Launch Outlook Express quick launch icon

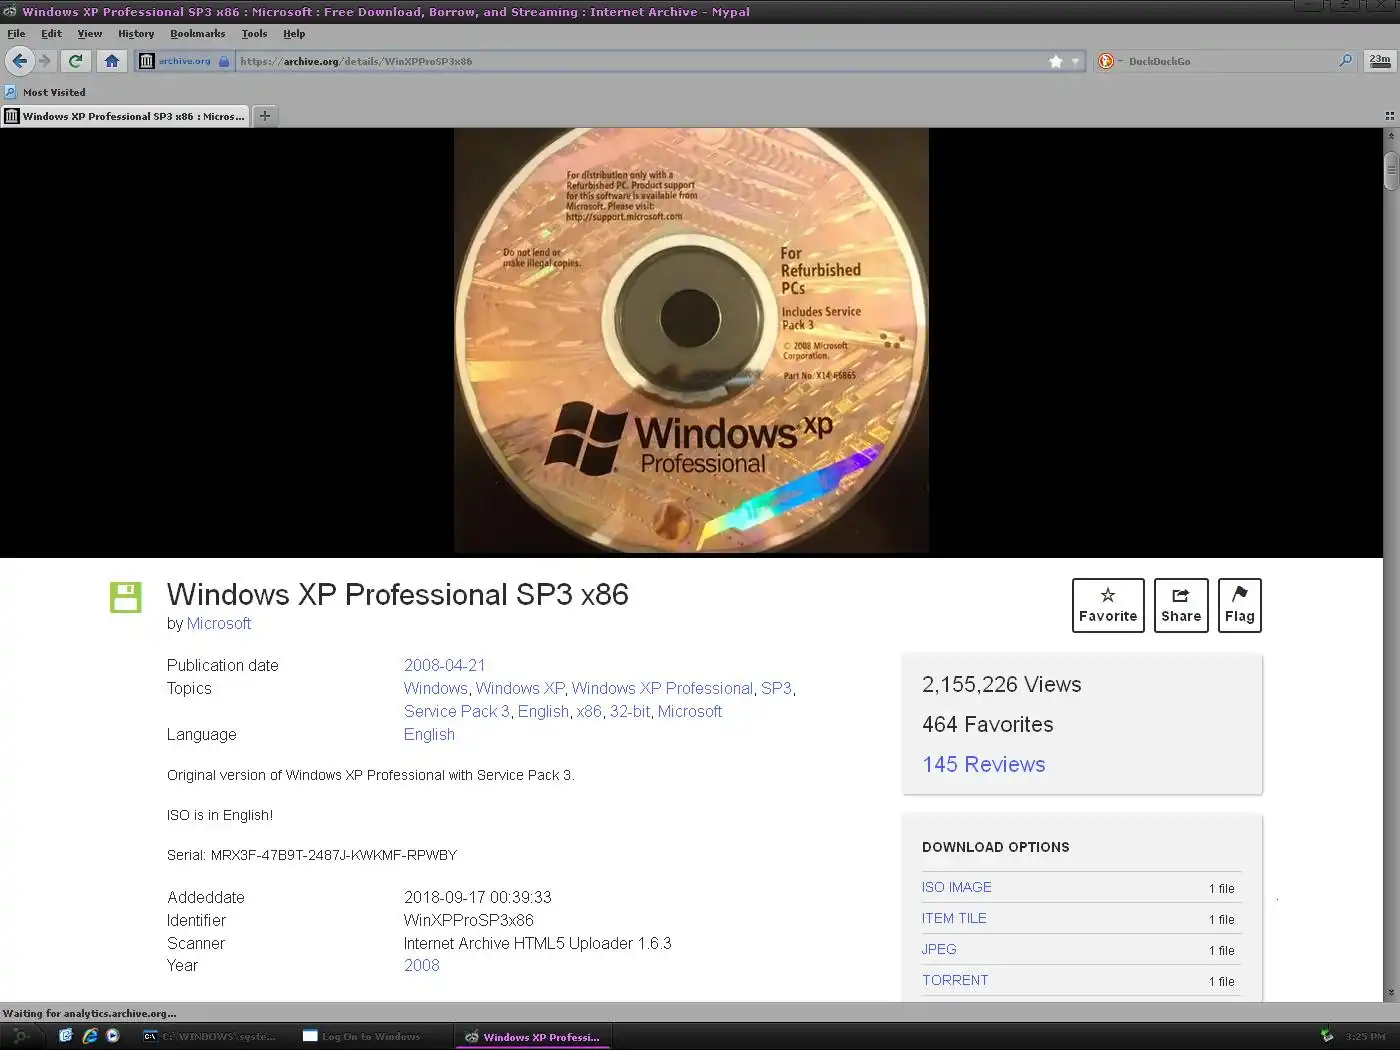66,1036
